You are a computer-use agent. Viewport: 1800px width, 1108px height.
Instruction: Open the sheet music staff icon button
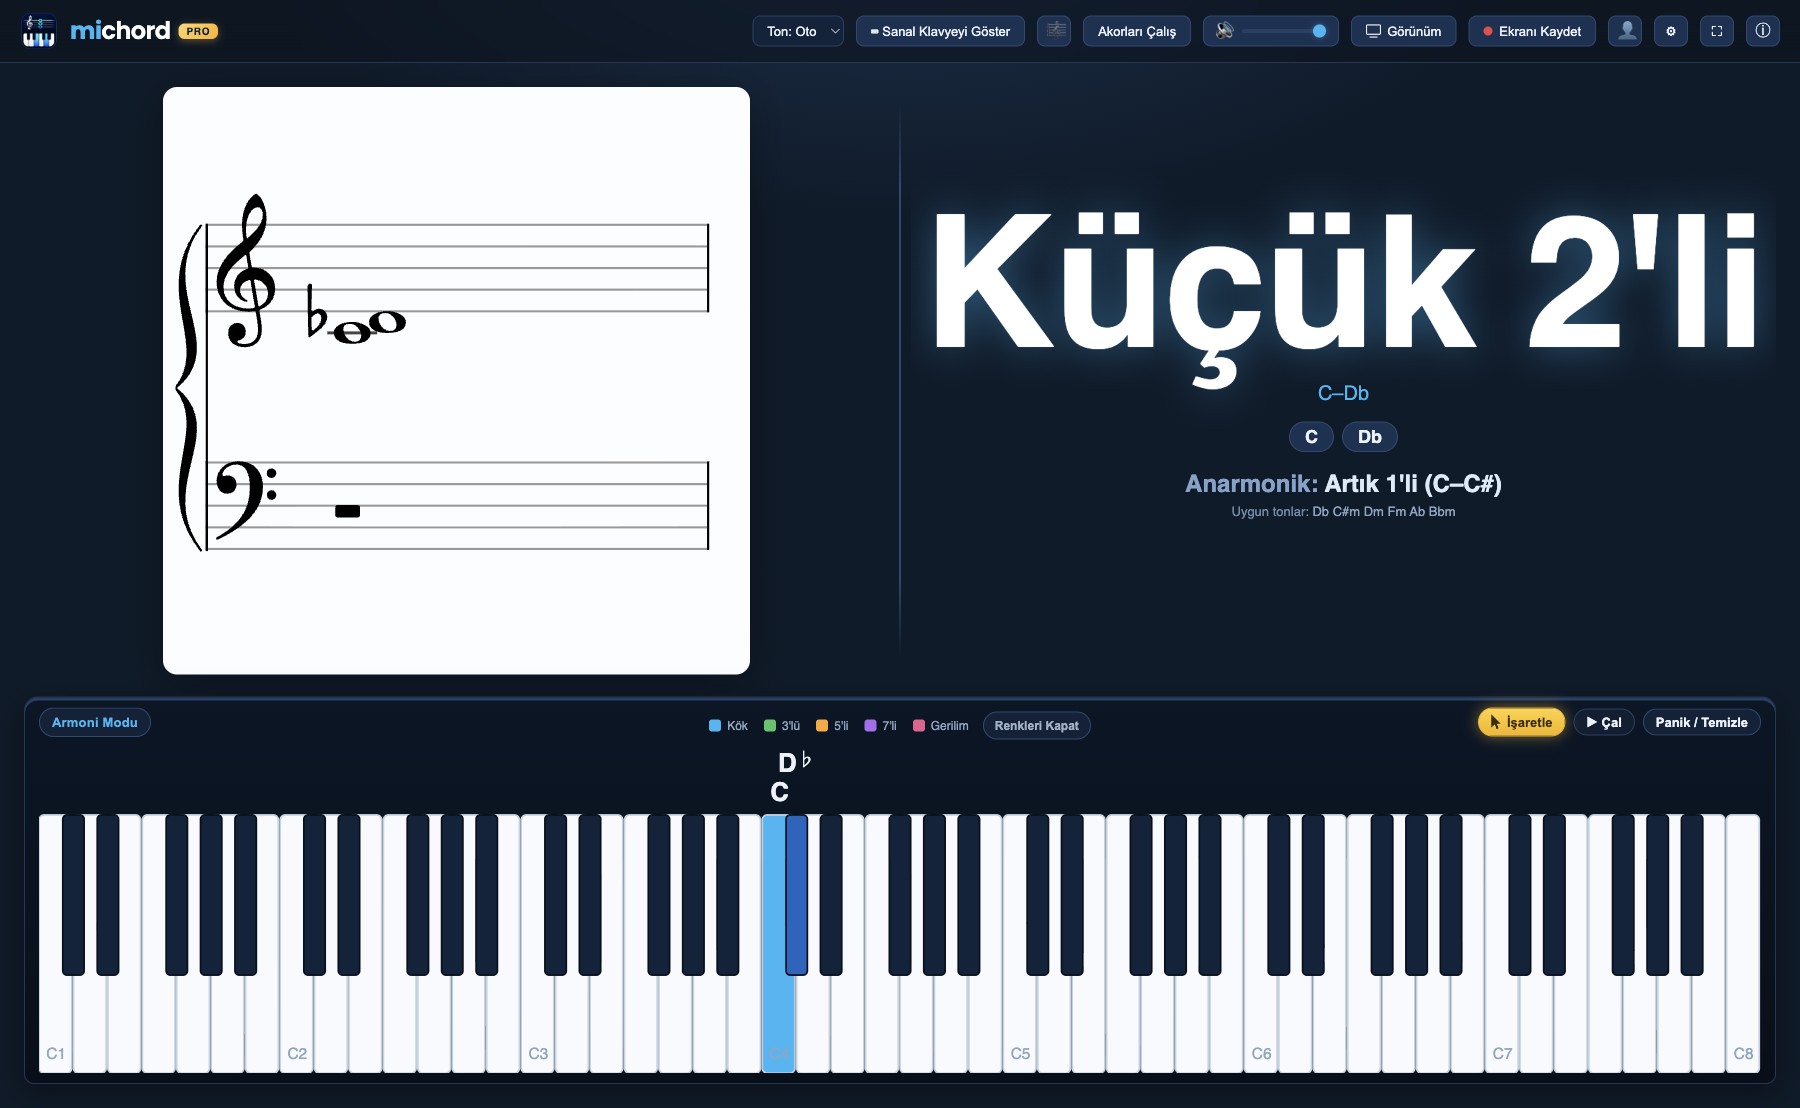click(x=1054, y=31)
